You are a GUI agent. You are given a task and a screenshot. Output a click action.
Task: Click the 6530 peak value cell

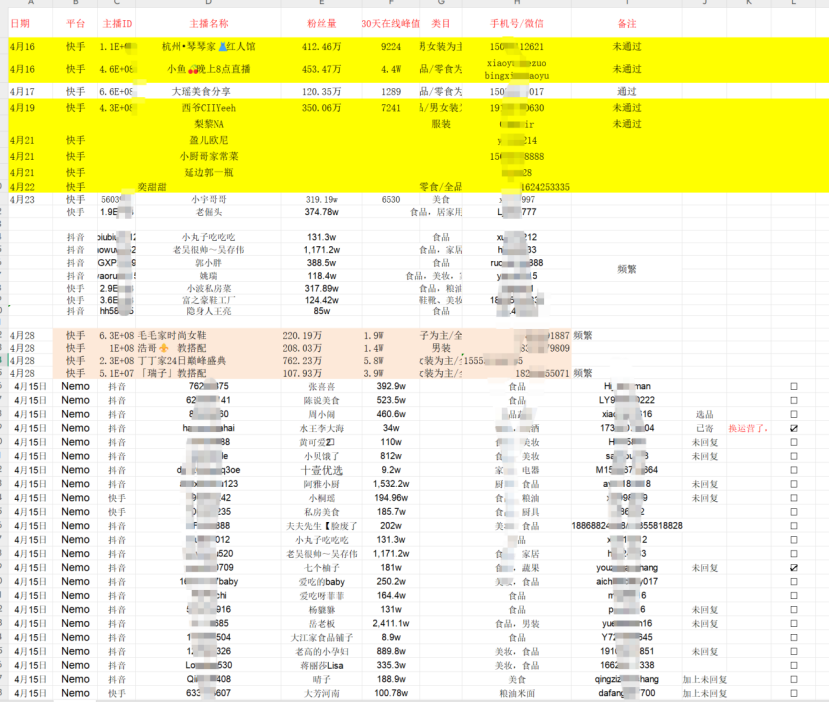click(391, 199)
